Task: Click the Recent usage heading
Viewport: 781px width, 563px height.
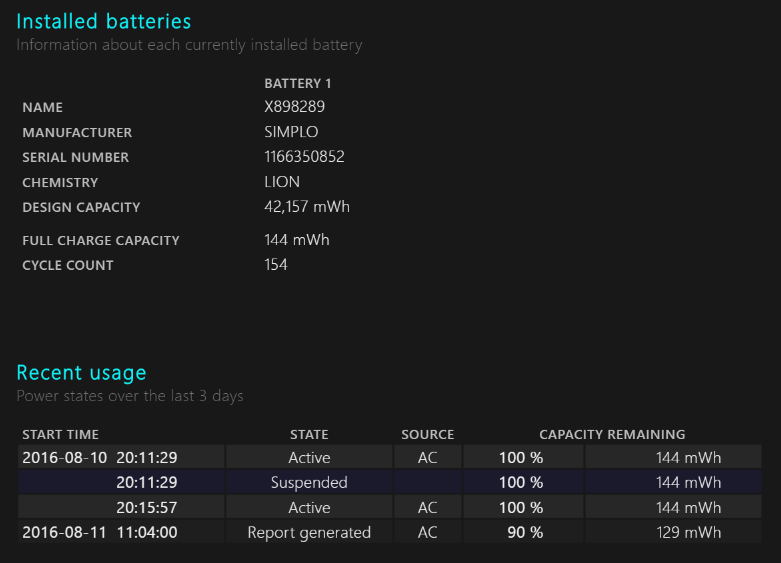Action: point(82,373)
